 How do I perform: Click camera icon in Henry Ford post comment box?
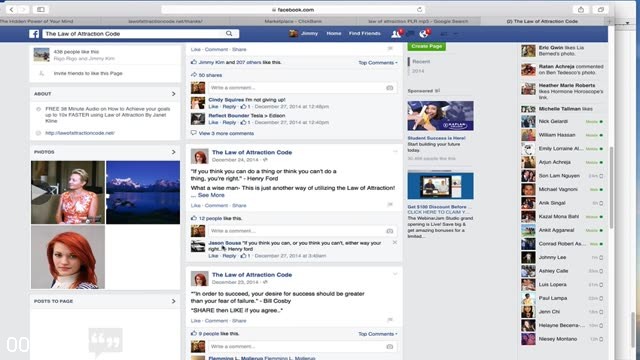390,231
